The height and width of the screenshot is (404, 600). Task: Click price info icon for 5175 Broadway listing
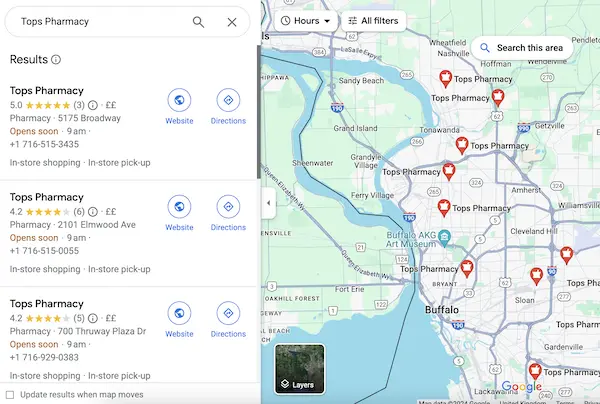click(93, 105)
